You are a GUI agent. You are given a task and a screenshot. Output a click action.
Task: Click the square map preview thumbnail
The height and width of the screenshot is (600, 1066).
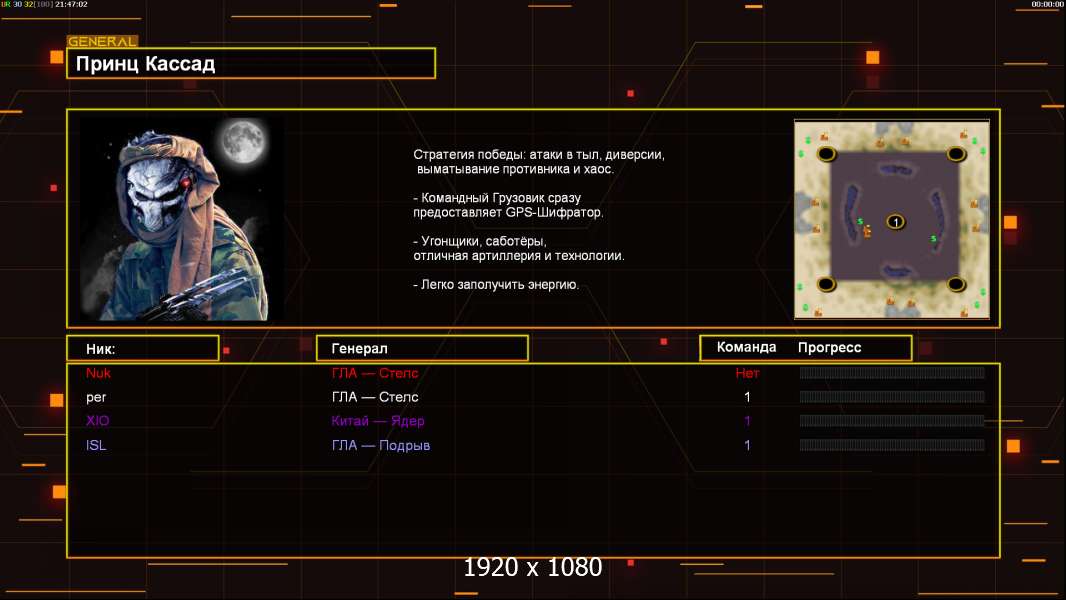892,219
